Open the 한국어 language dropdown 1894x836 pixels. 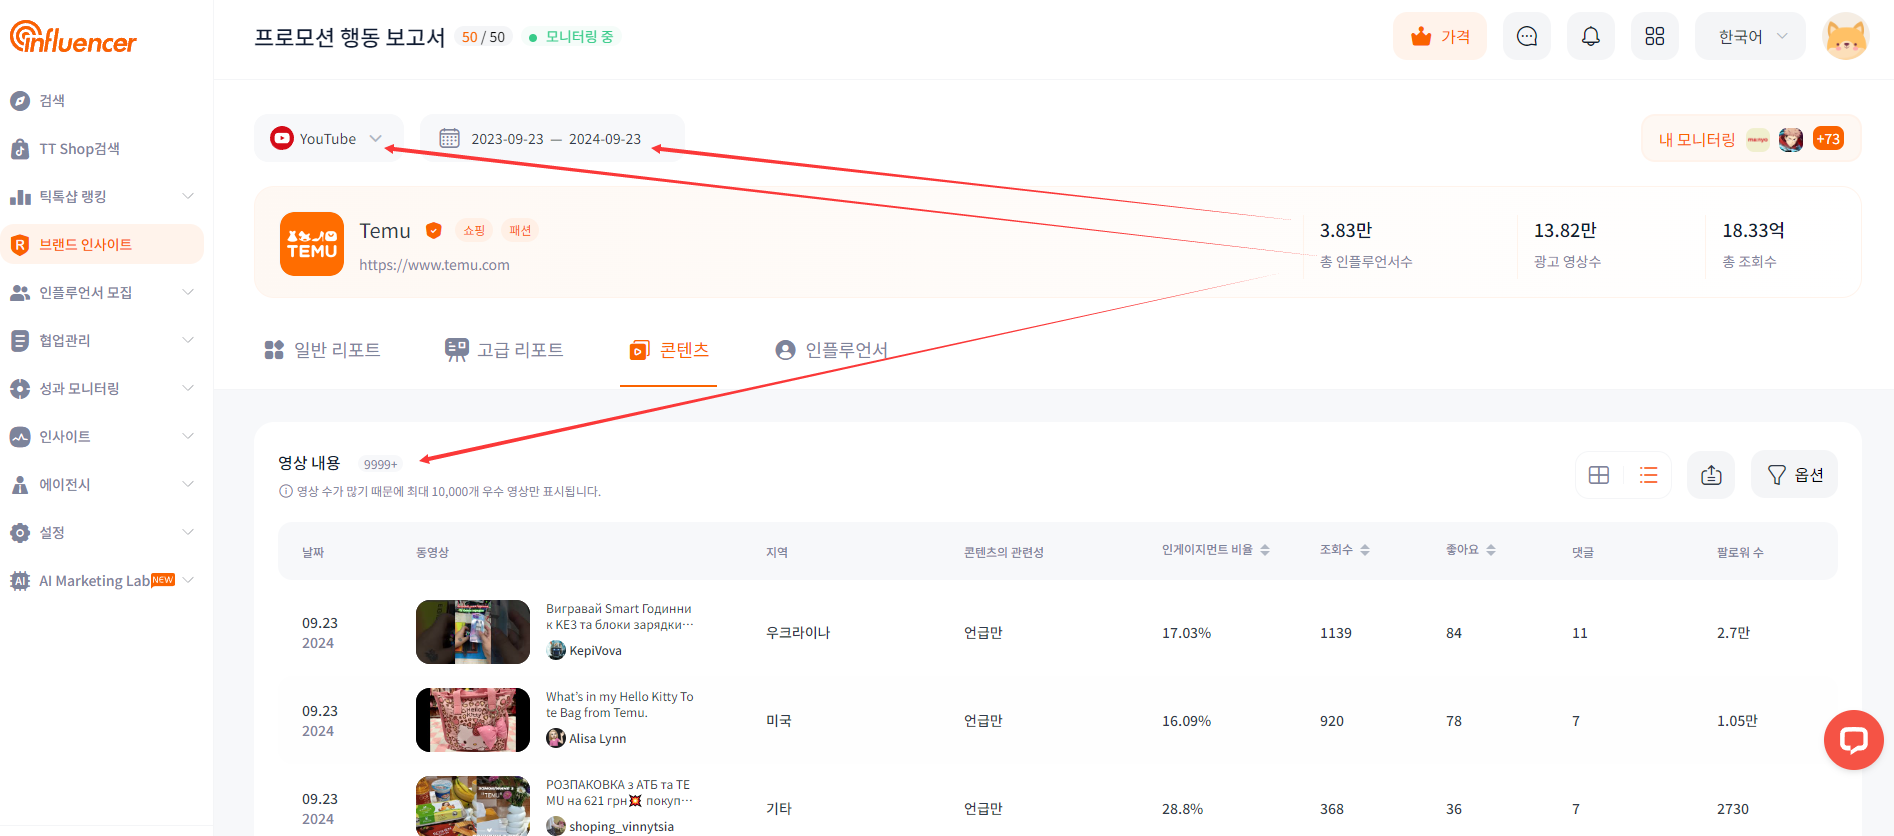click(x=1750, y=36)
